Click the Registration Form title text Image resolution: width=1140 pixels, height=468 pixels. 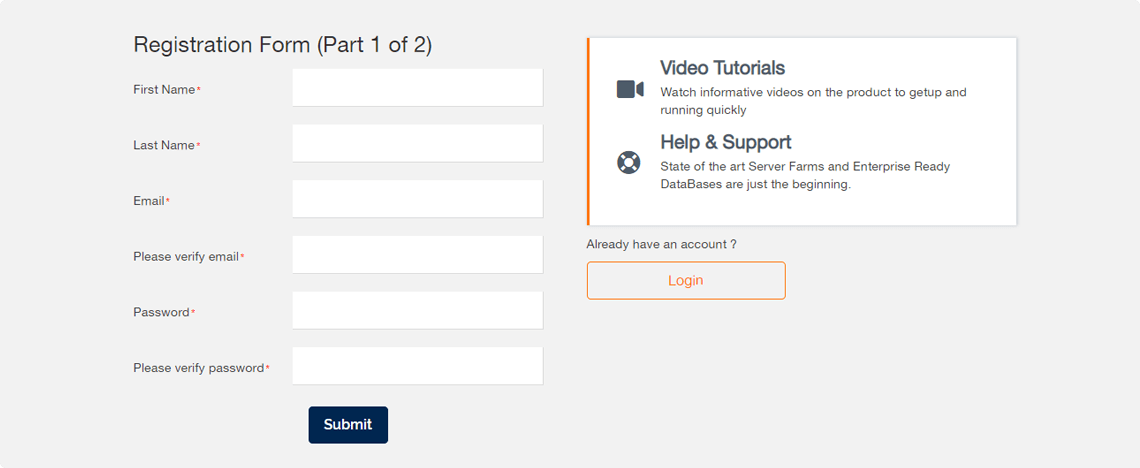pos(282,45)
